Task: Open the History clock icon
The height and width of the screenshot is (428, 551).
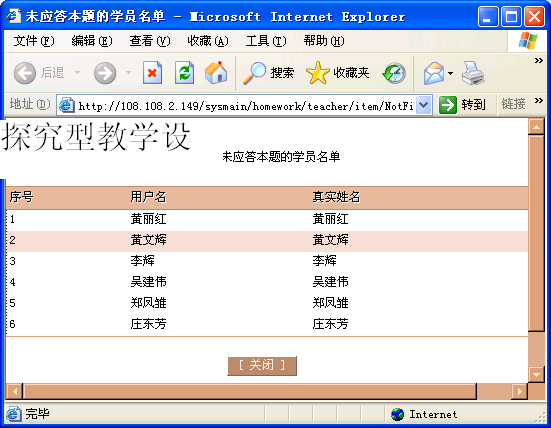Action: point(394,73)
